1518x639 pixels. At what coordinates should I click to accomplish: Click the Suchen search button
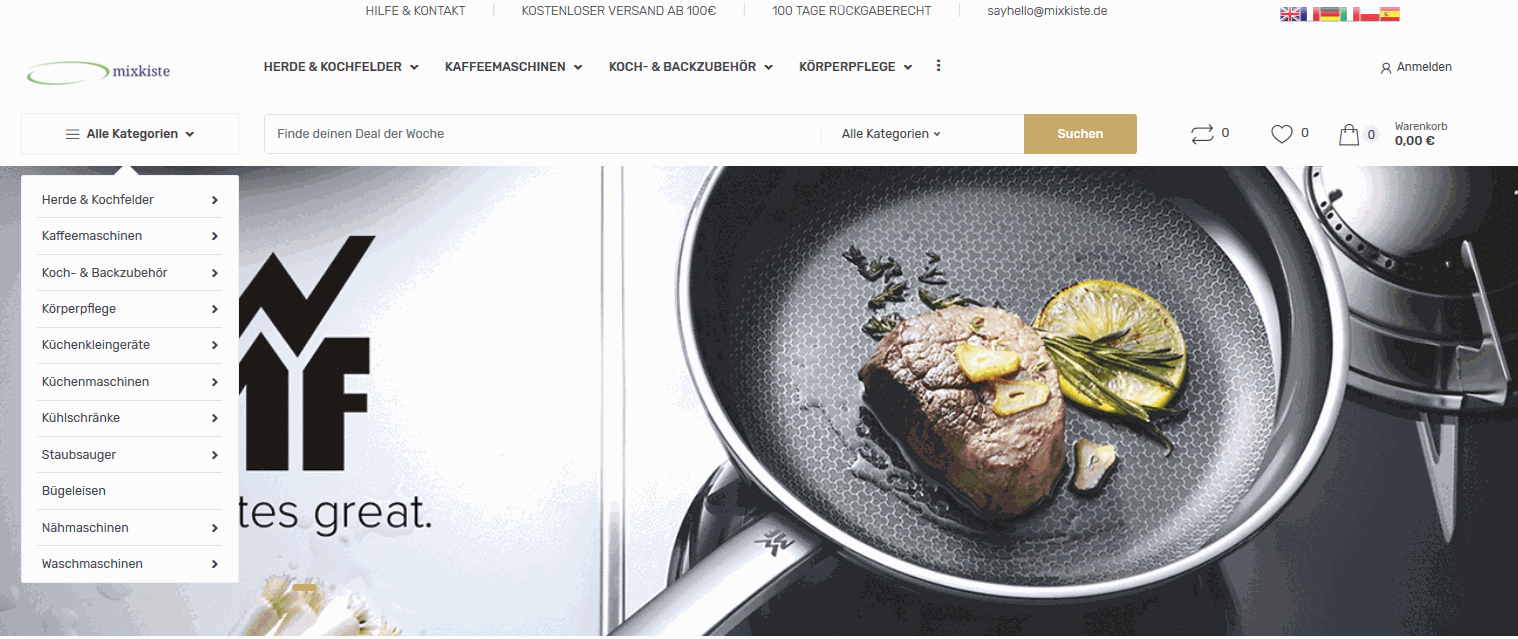coord(1080,134)
